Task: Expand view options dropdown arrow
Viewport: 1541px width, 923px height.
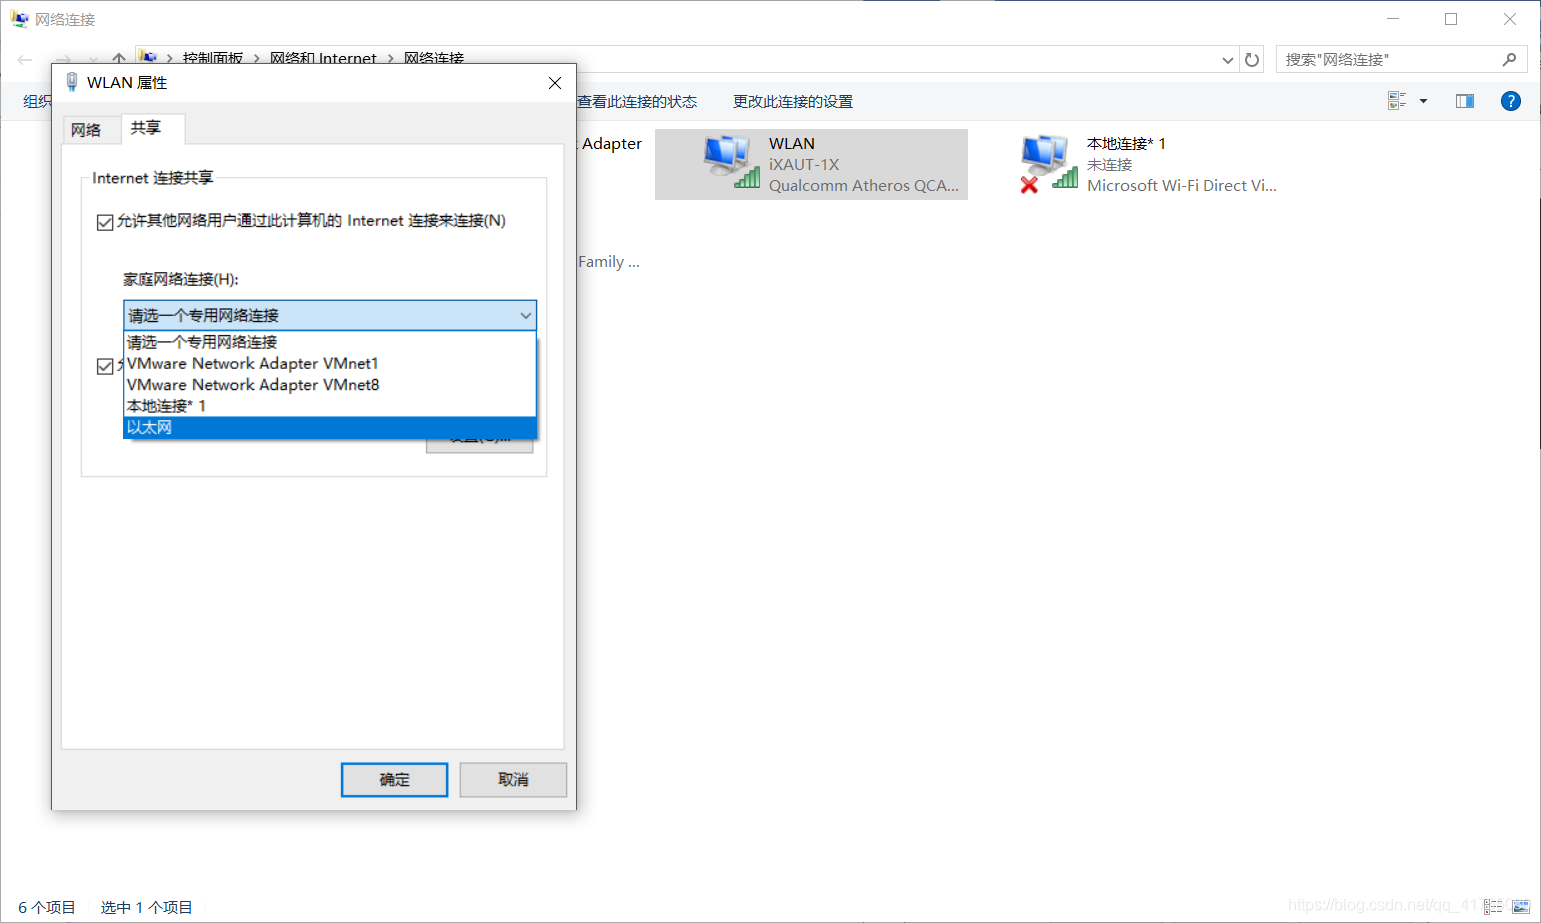Action: 1423,101
